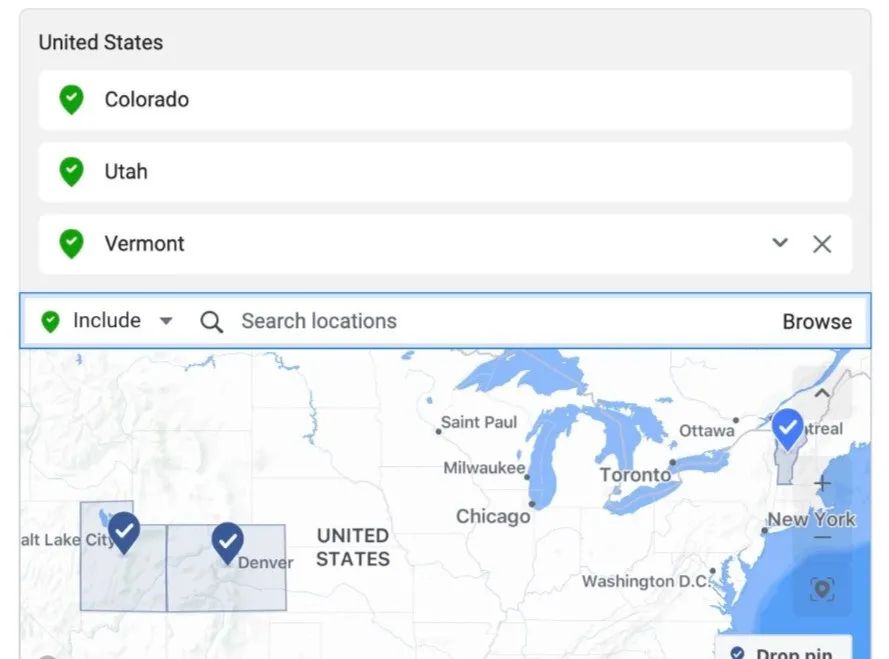
Task: Click the Drop pin button on the map
Action: point(784,651)
